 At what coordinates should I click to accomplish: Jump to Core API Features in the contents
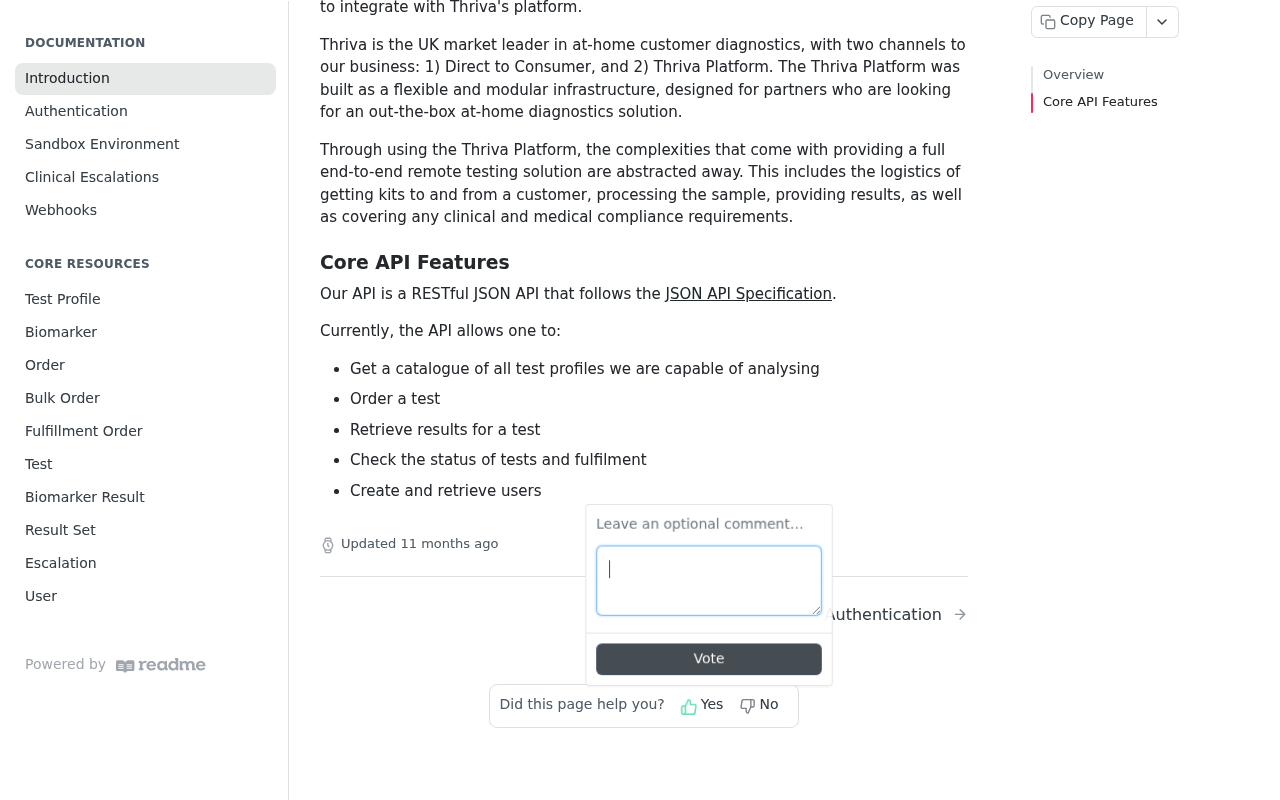pos(1100,102)
